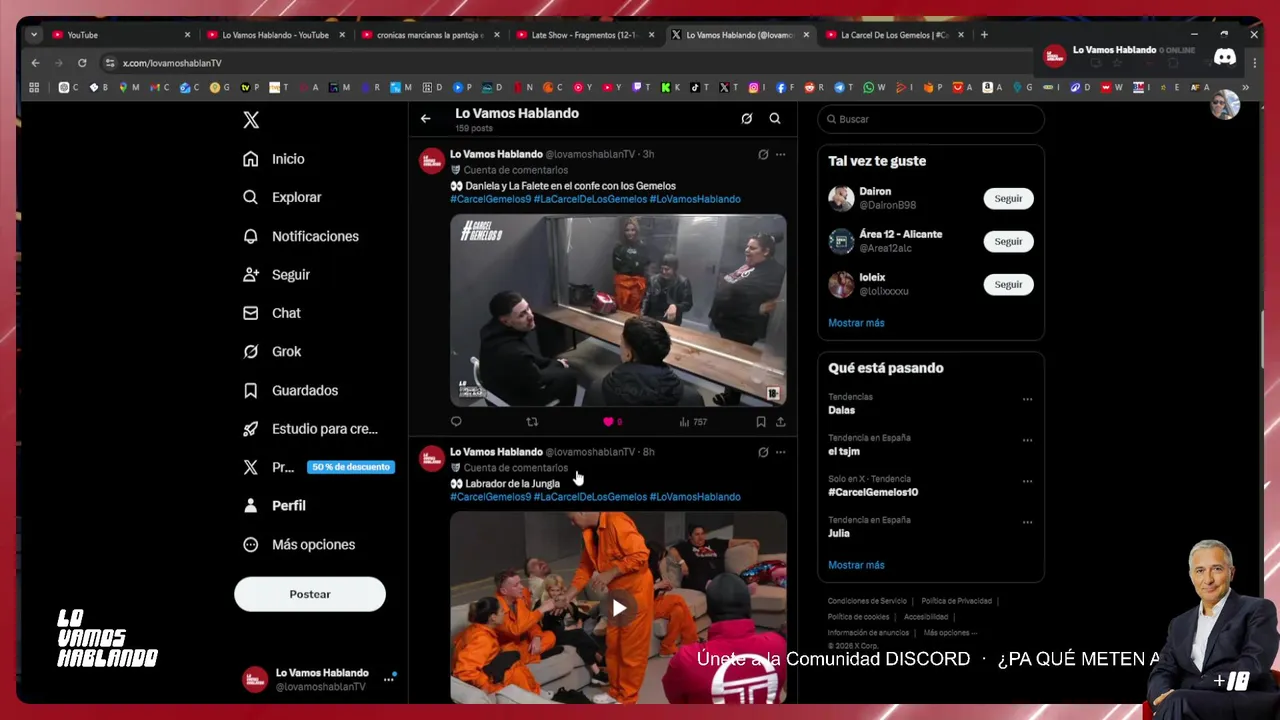The width and height of the screenshot is (1280, 720).
Task: Click the Postear button
Action: point(310,594)
